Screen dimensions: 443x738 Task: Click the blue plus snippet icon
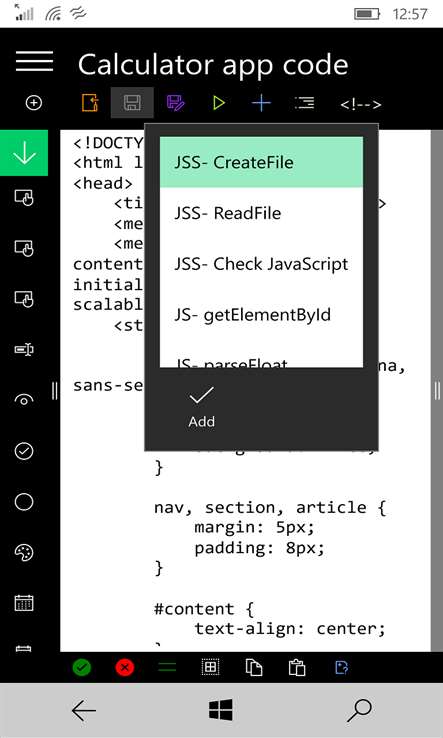pos(261,103)
